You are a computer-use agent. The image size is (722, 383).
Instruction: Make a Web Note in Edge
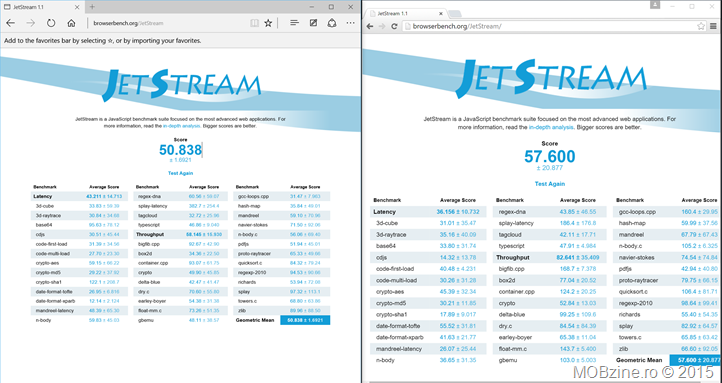313,23
